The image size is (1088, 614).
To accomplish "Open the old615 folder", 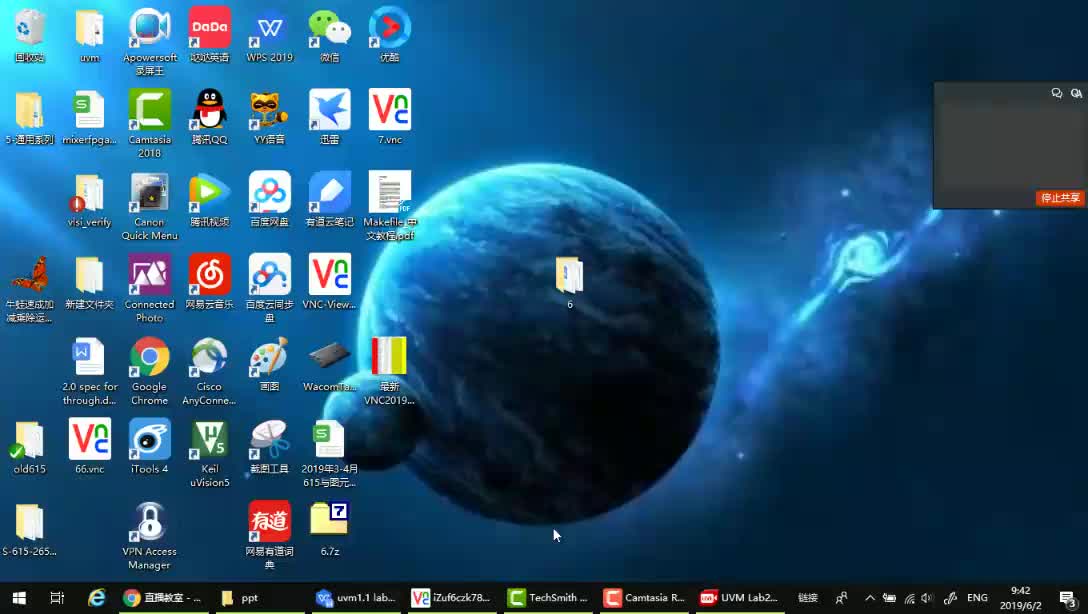I will point(29,446).
